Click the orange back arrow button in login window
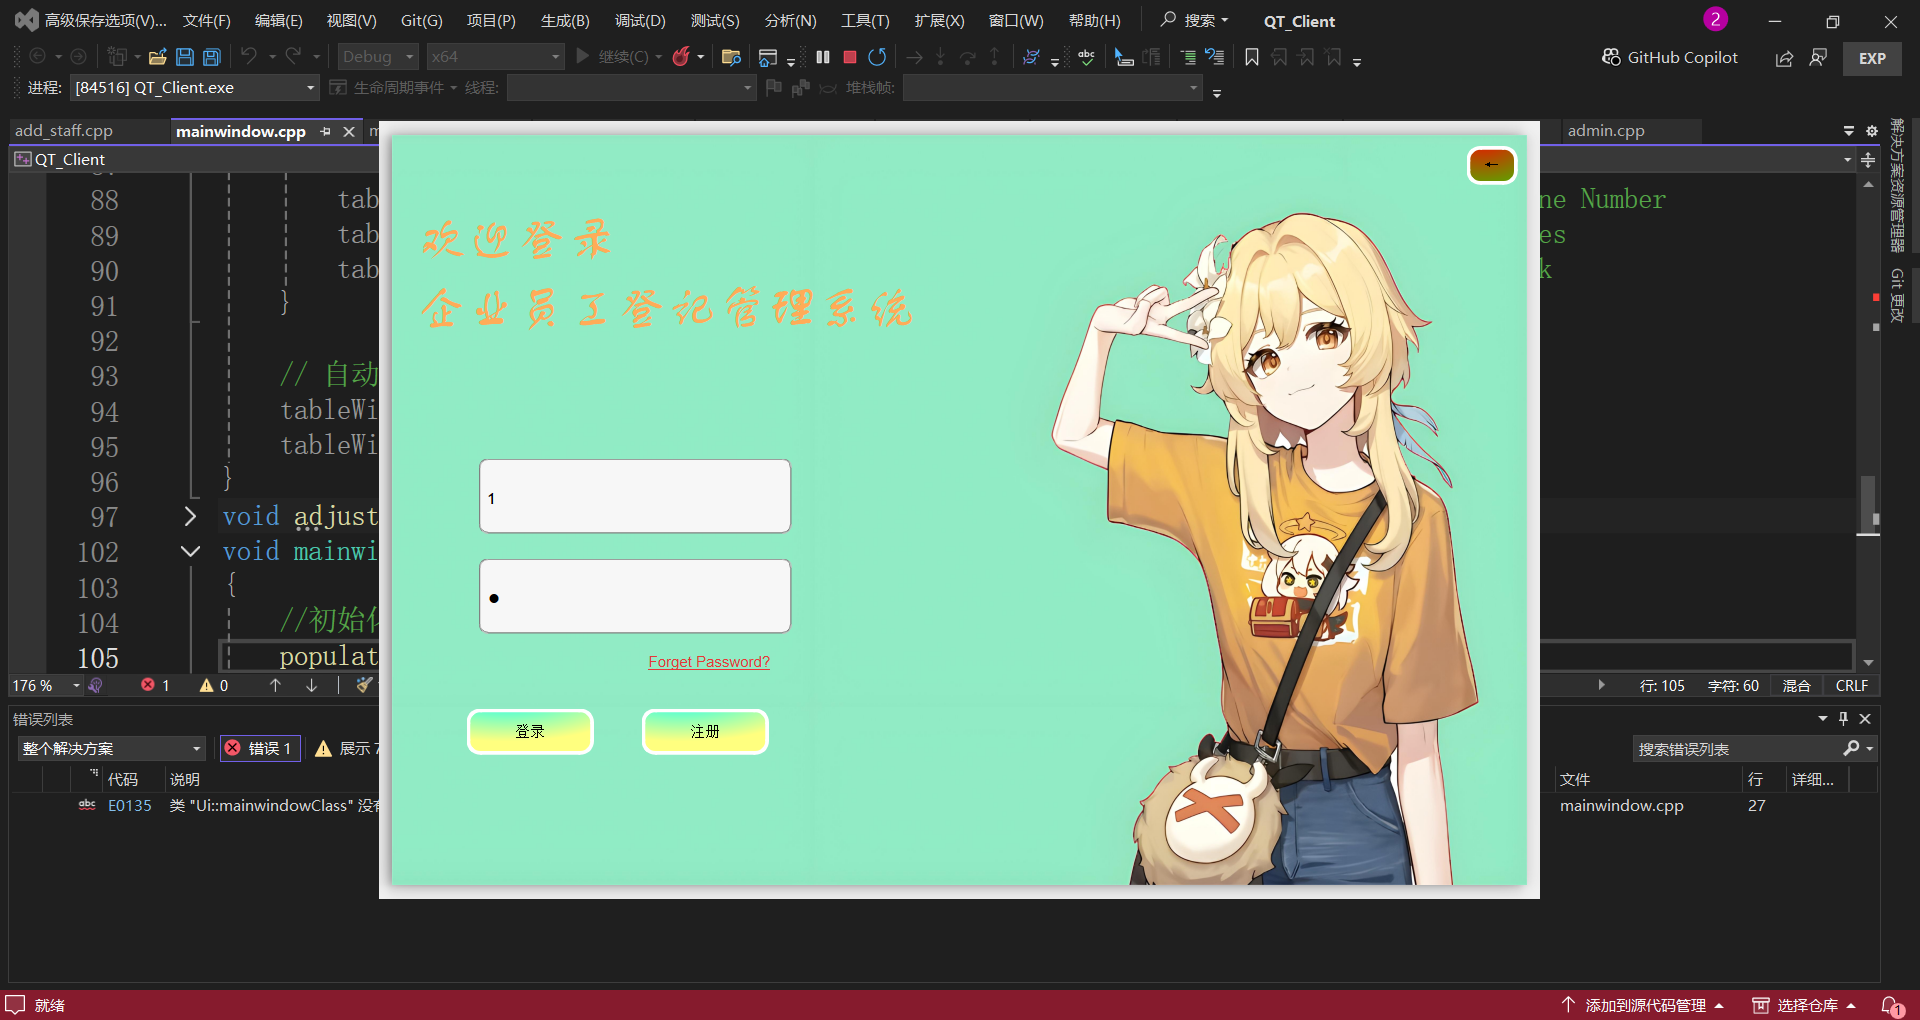Screen dimensions: 1920x1020 click(x=1491, y=165)
